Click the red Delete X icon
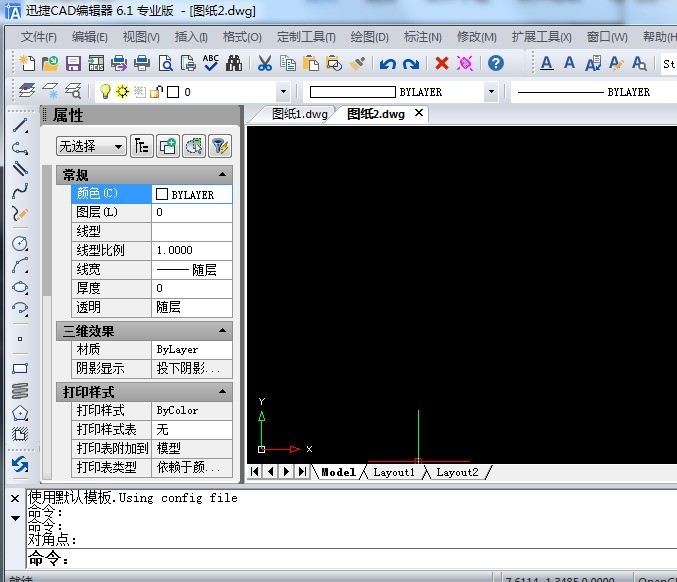The height and width of the screenshot is (582, 677). tap(441, 63)
